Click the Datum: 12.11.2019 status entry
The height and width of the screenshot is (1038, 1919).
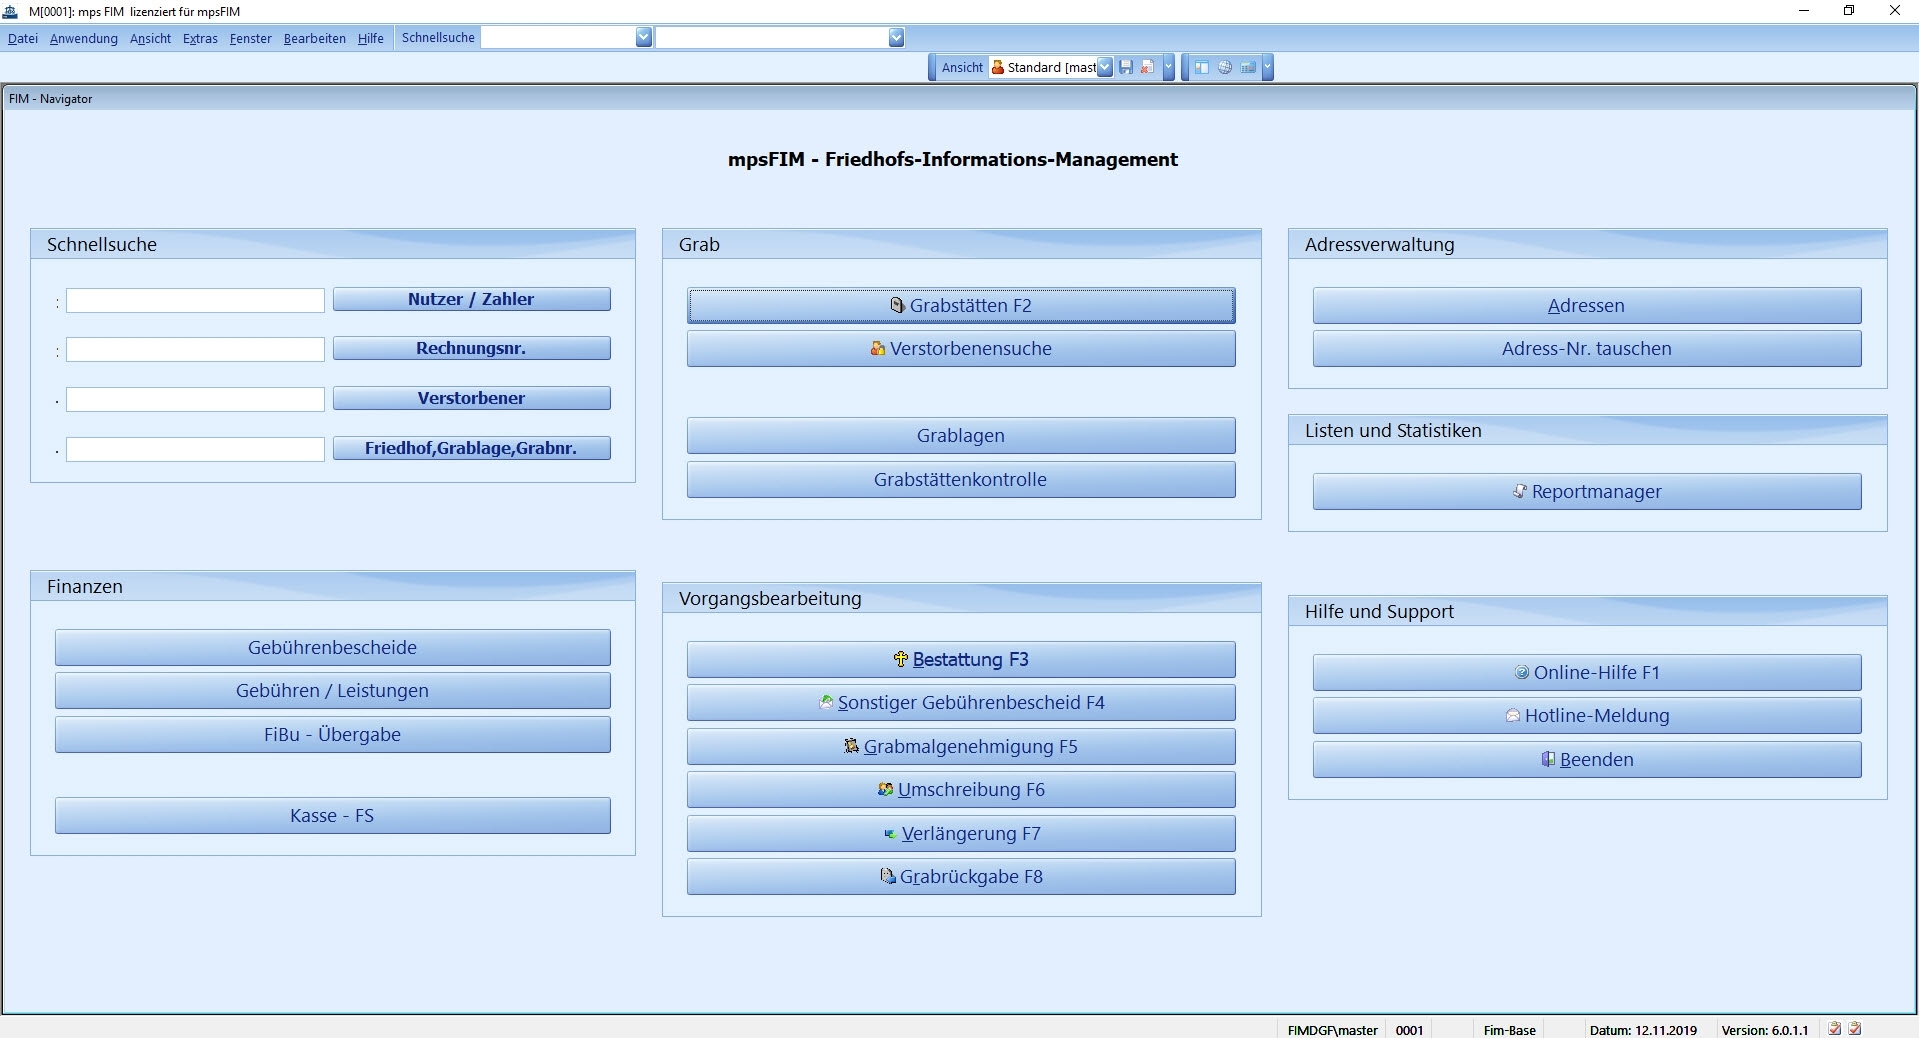[1643, 1030]
